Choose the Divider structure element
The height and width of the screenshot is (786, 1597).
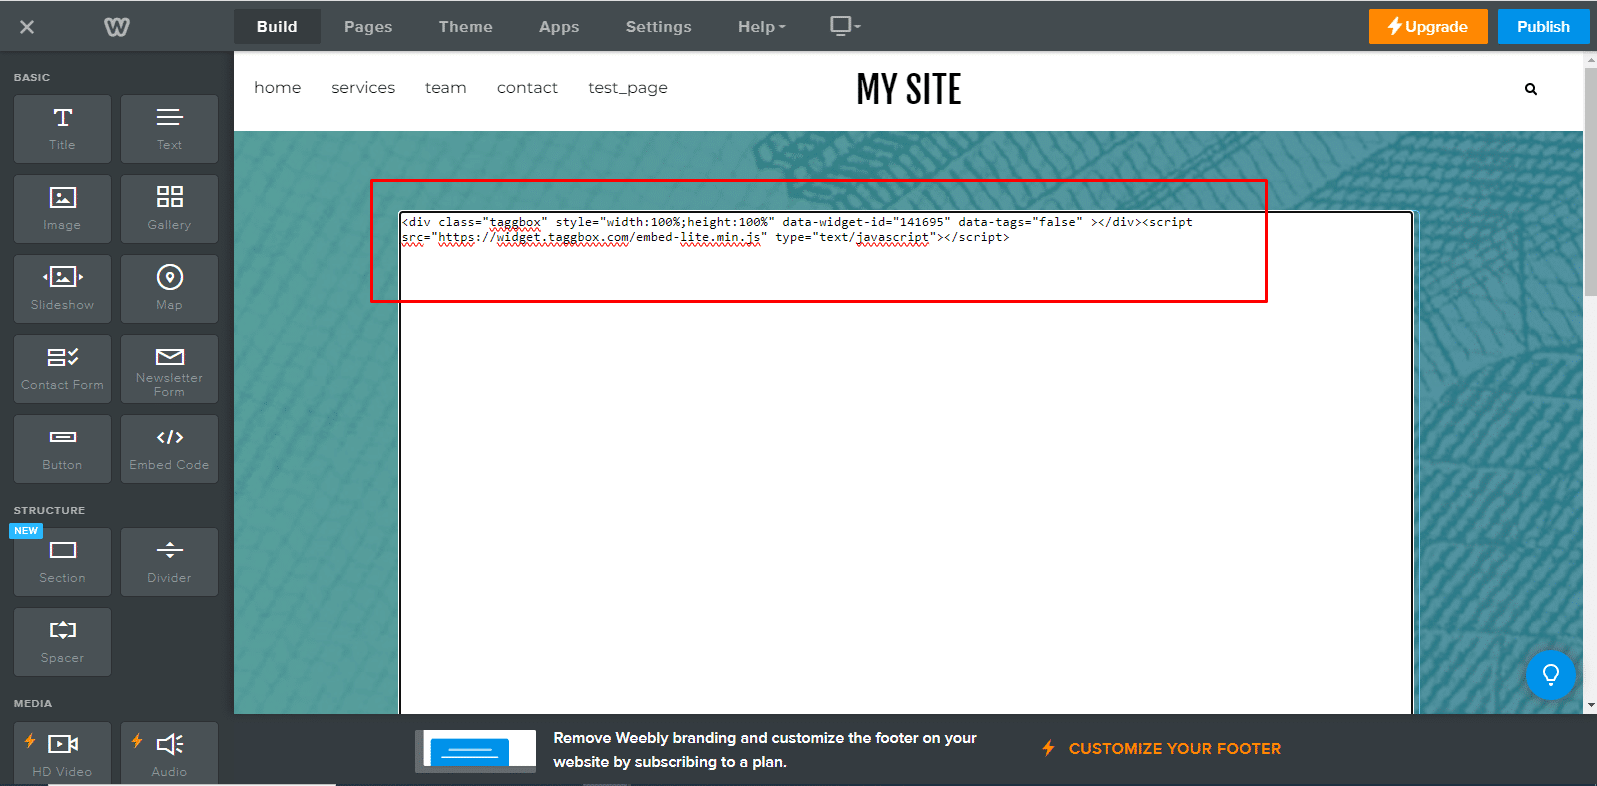click(169, 561)
